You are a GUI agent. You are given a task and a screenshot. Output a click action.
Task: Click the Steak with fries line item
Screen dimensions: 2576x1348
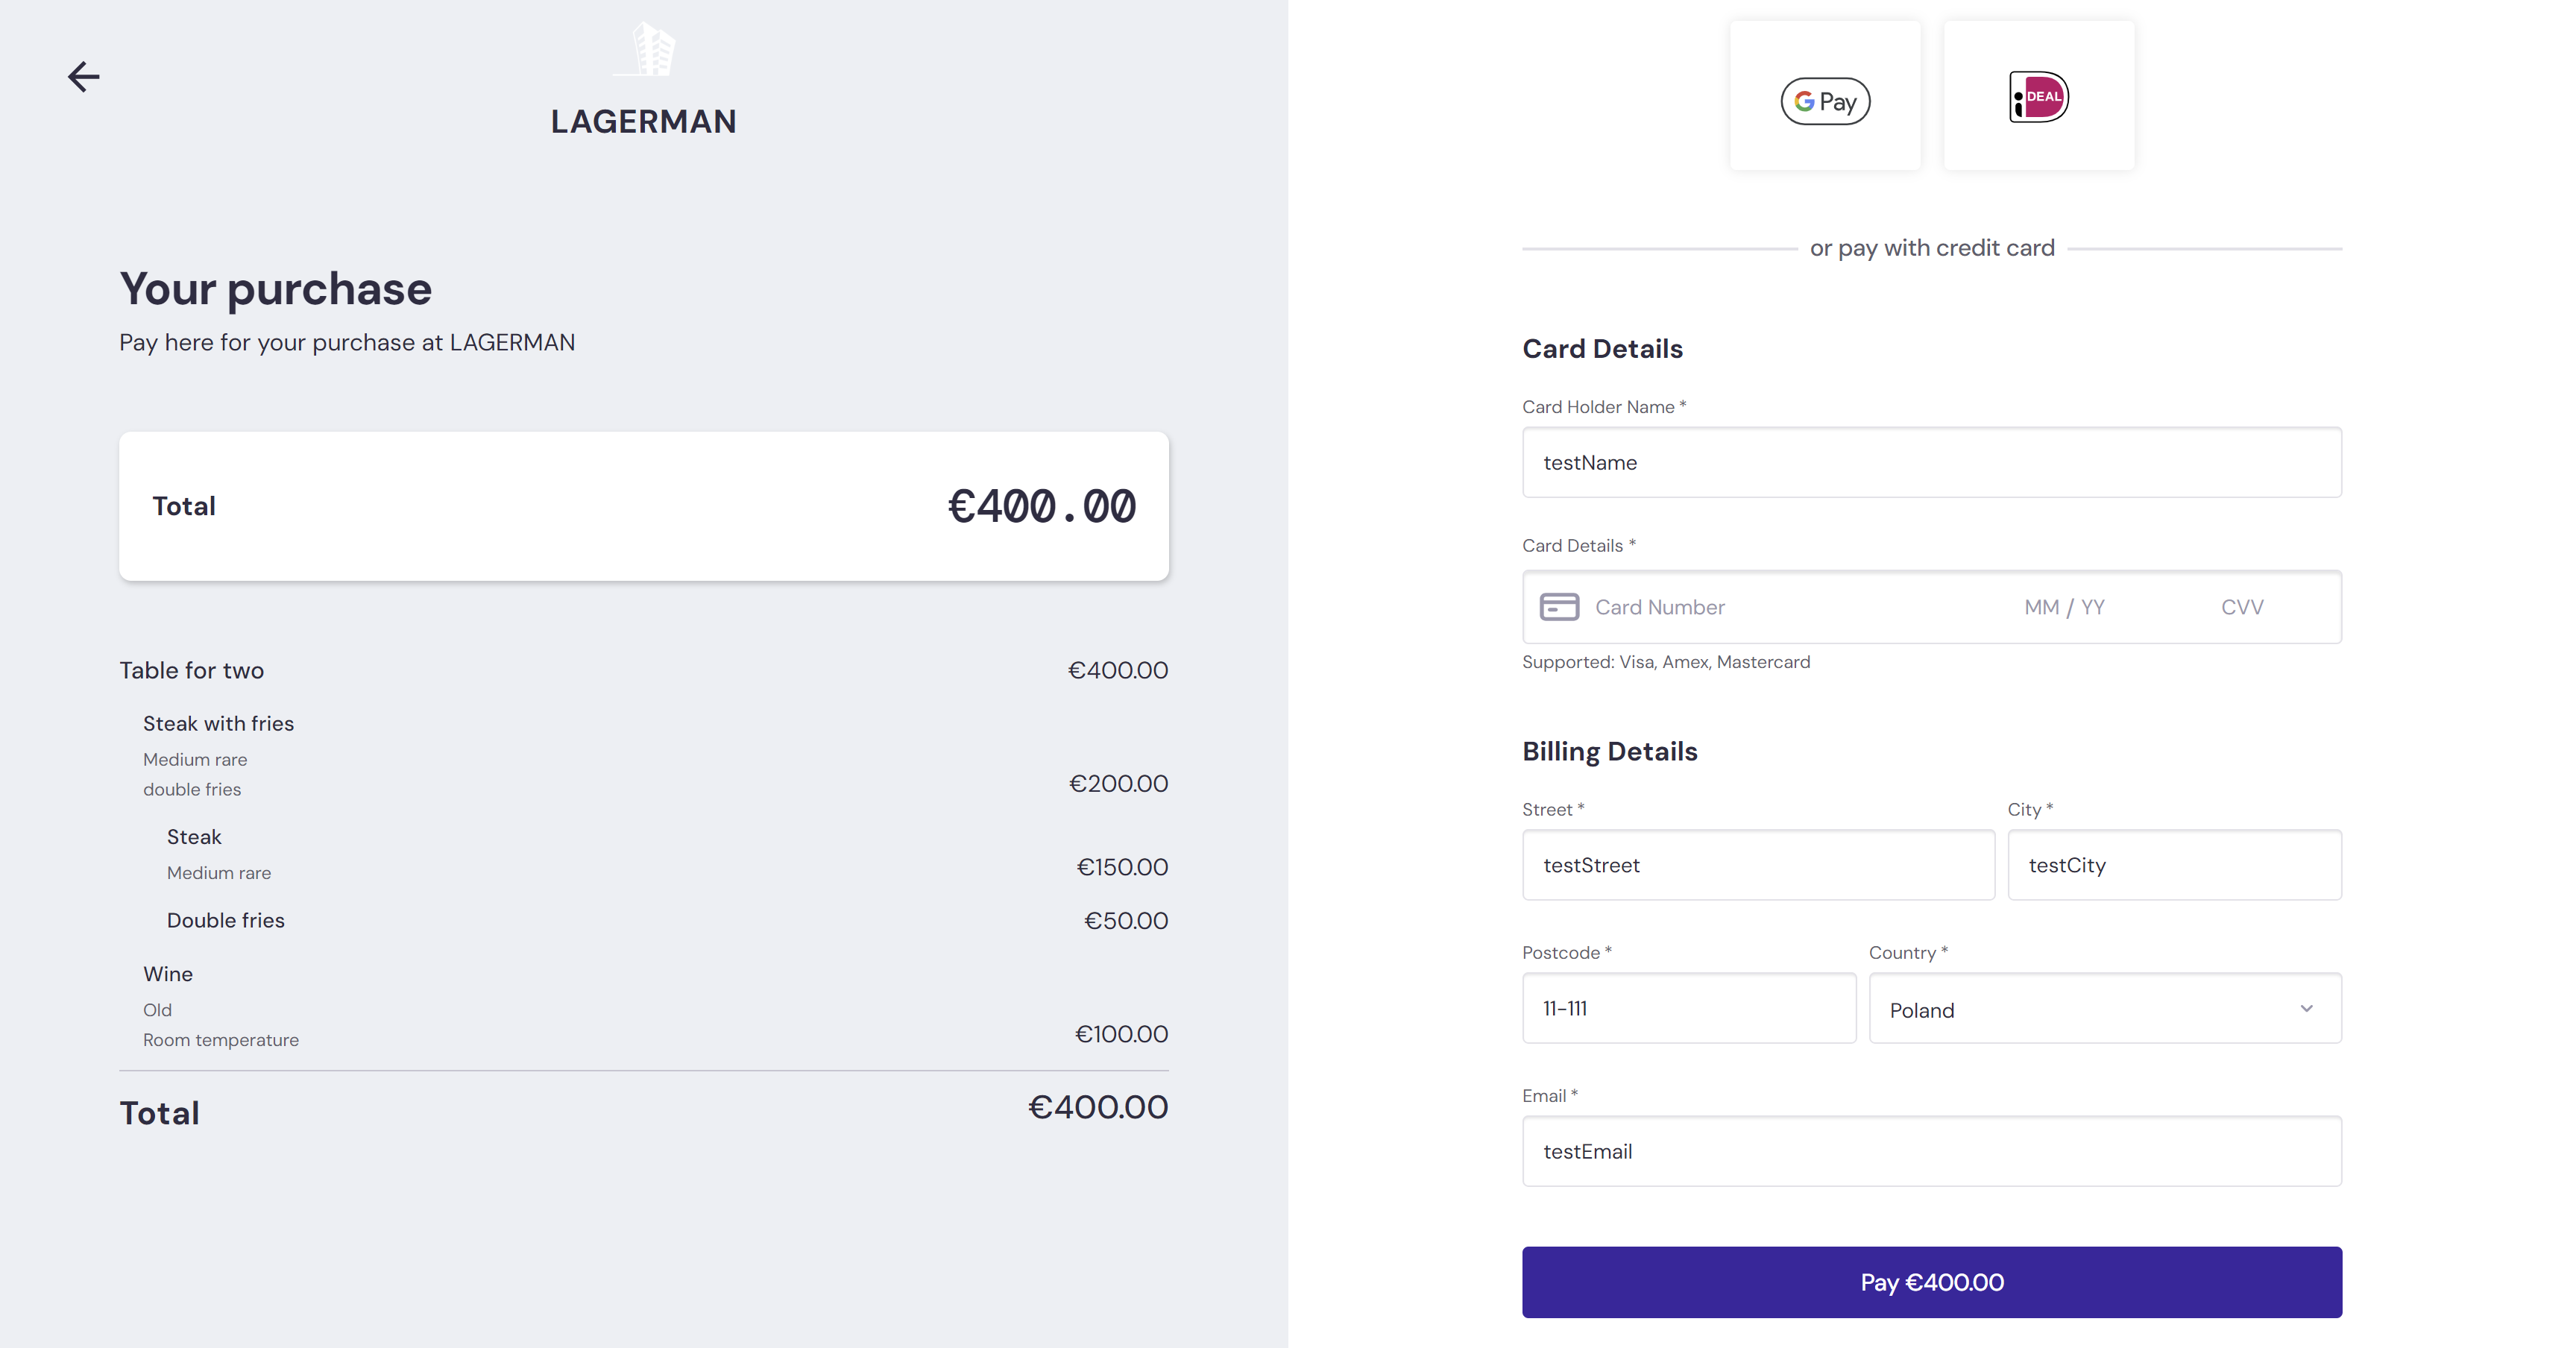pyautogui.click(x=219, y=722)
